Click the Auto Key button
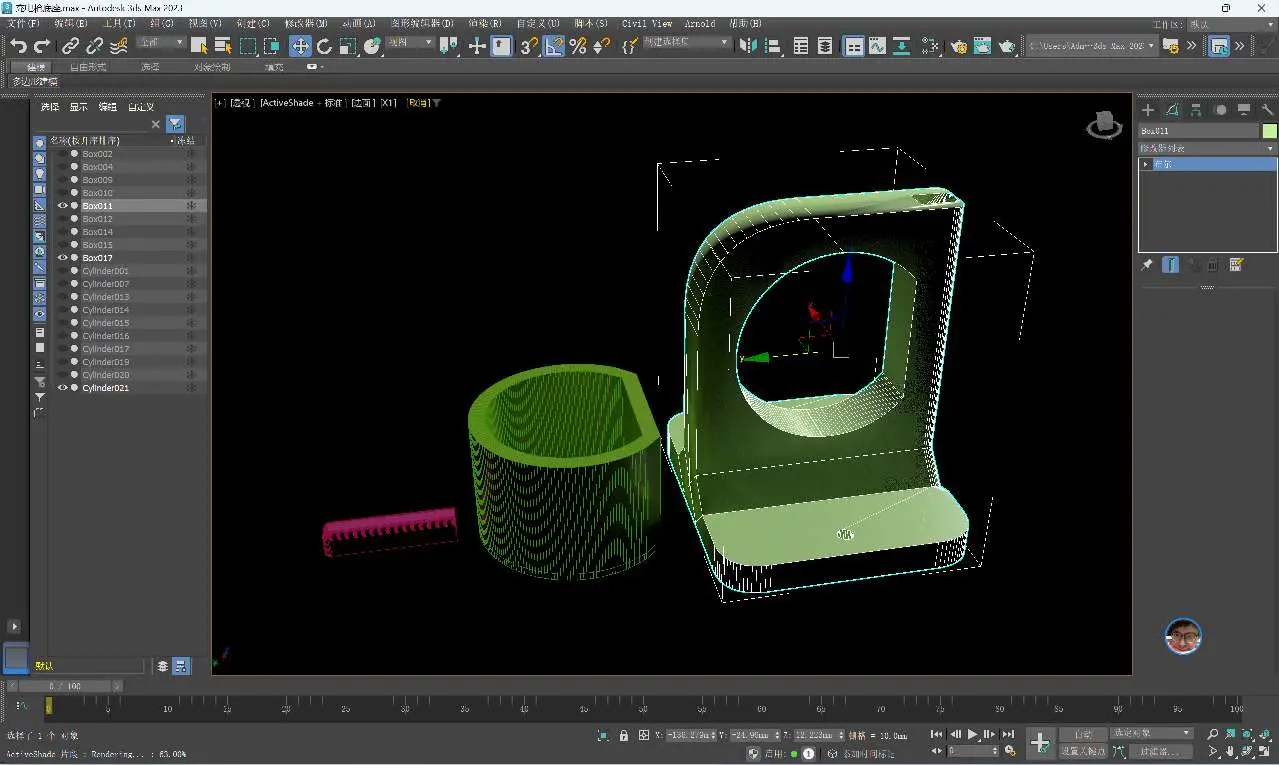The height and width of the screenshot is (765, 1279). (x=1082, y=734)
